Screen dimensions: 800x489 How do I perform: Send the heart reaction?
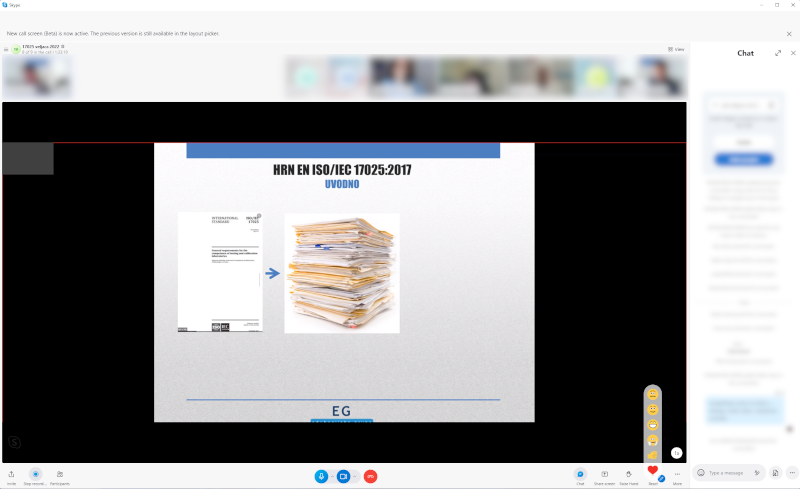click(x=652, y=471)
